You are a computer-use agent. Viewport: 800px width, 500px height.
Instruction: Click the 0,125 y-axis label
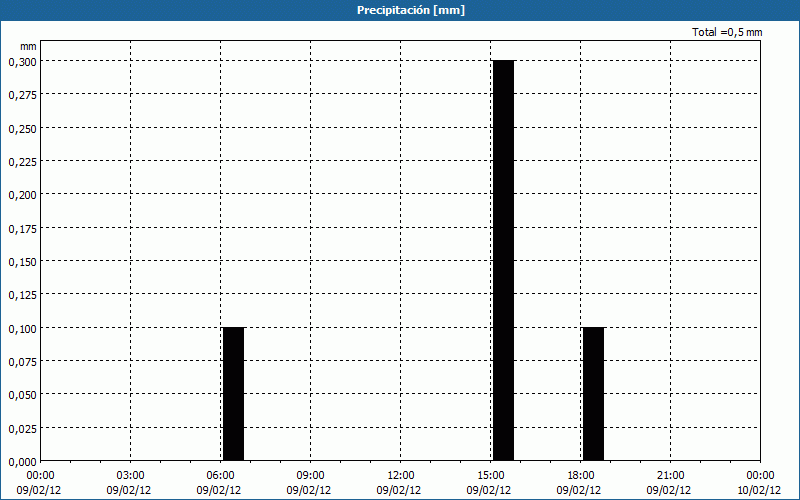coord(22,295)
